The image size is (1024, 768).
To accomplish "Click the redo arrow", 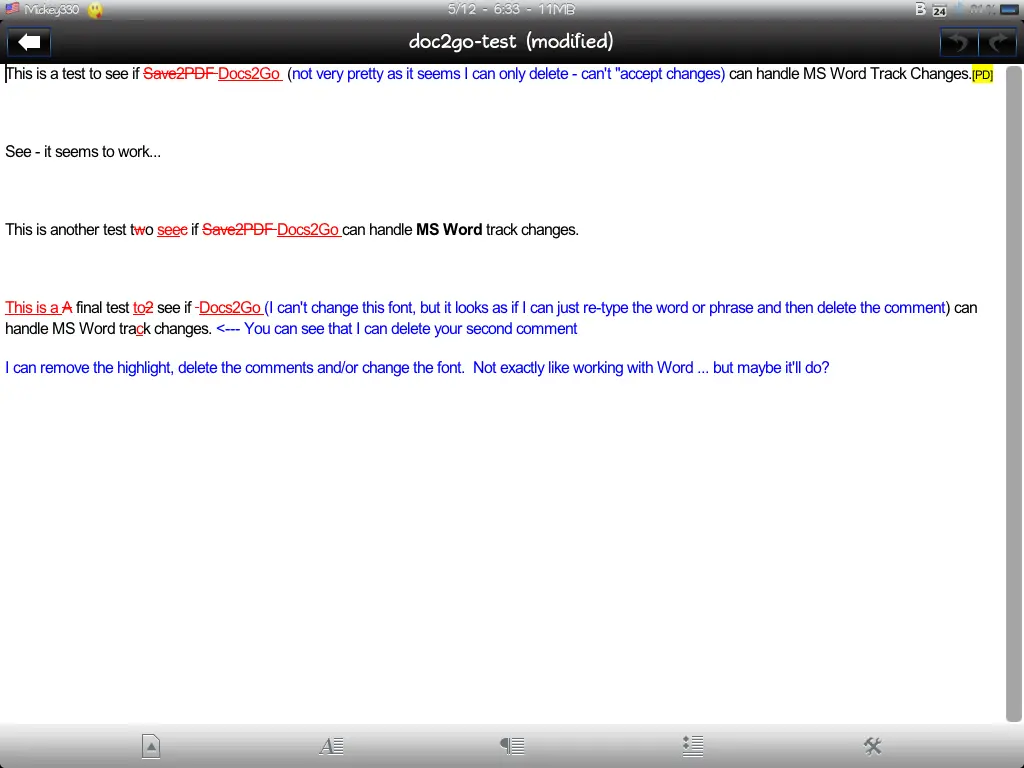I will [997, 42].
